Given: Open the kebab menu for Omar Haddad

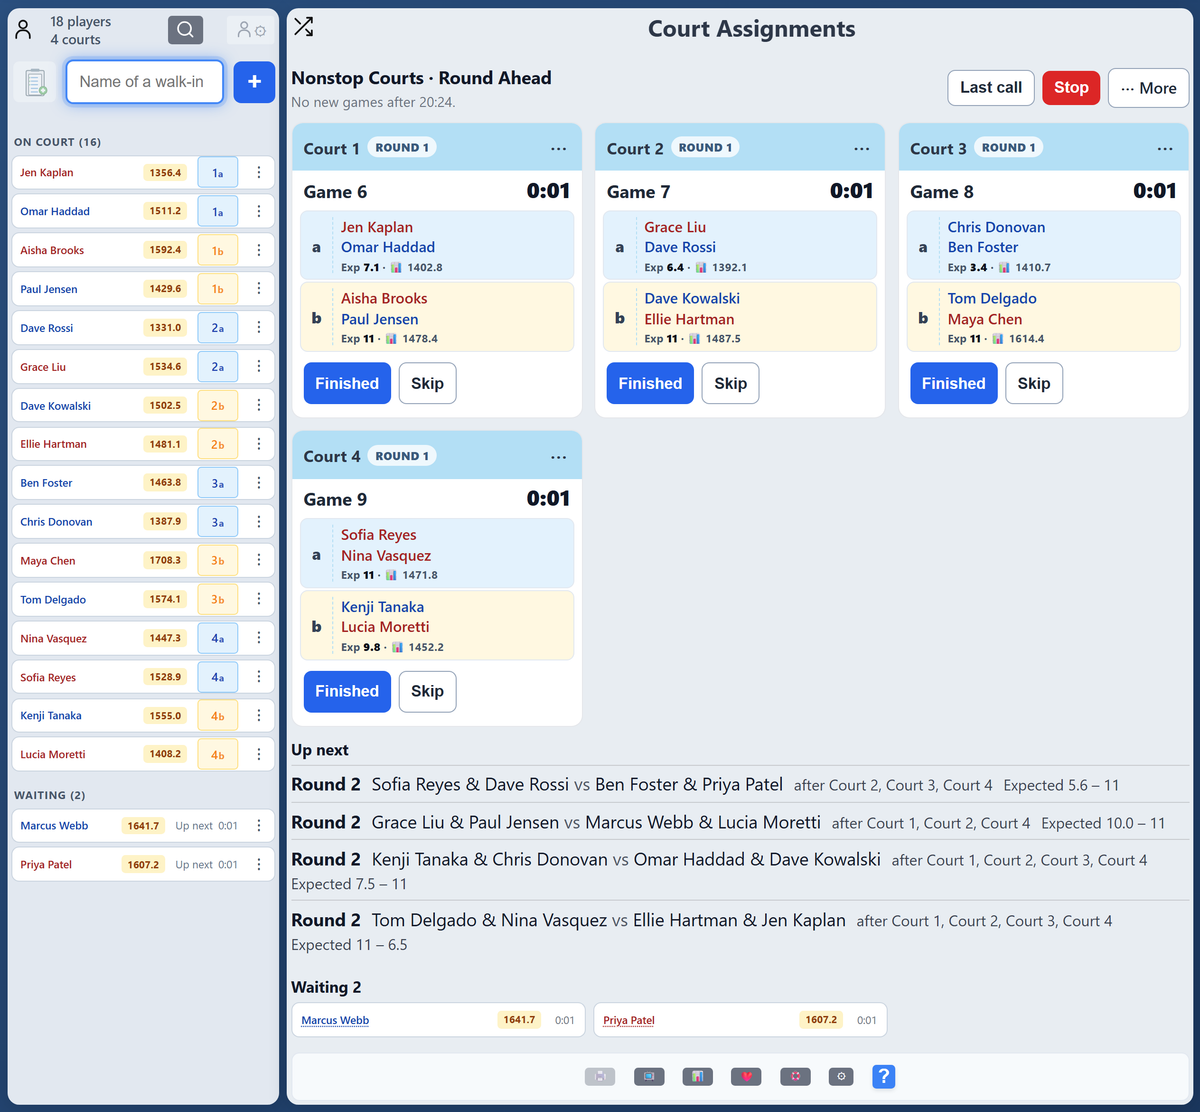Looking at the screenshot, I should (x=259, y=211).
